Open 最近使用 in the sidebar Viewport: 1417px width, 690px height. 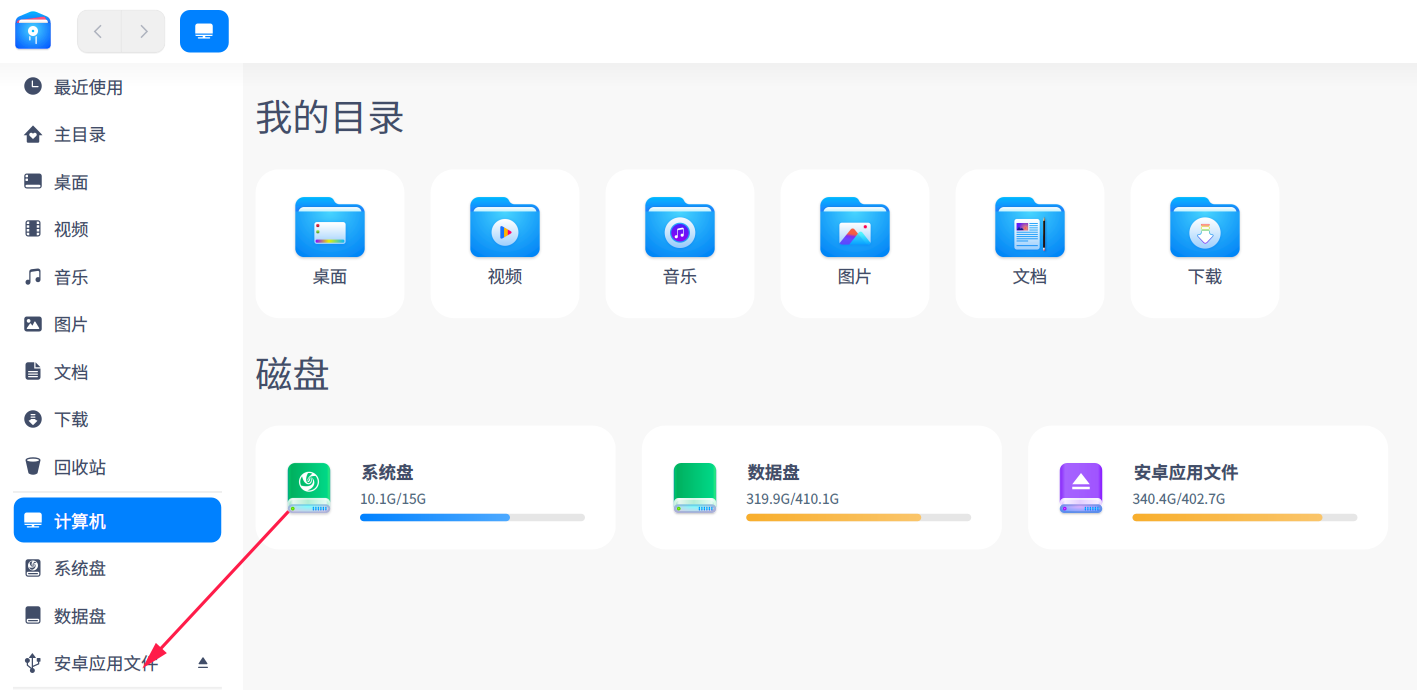(118, 87)
